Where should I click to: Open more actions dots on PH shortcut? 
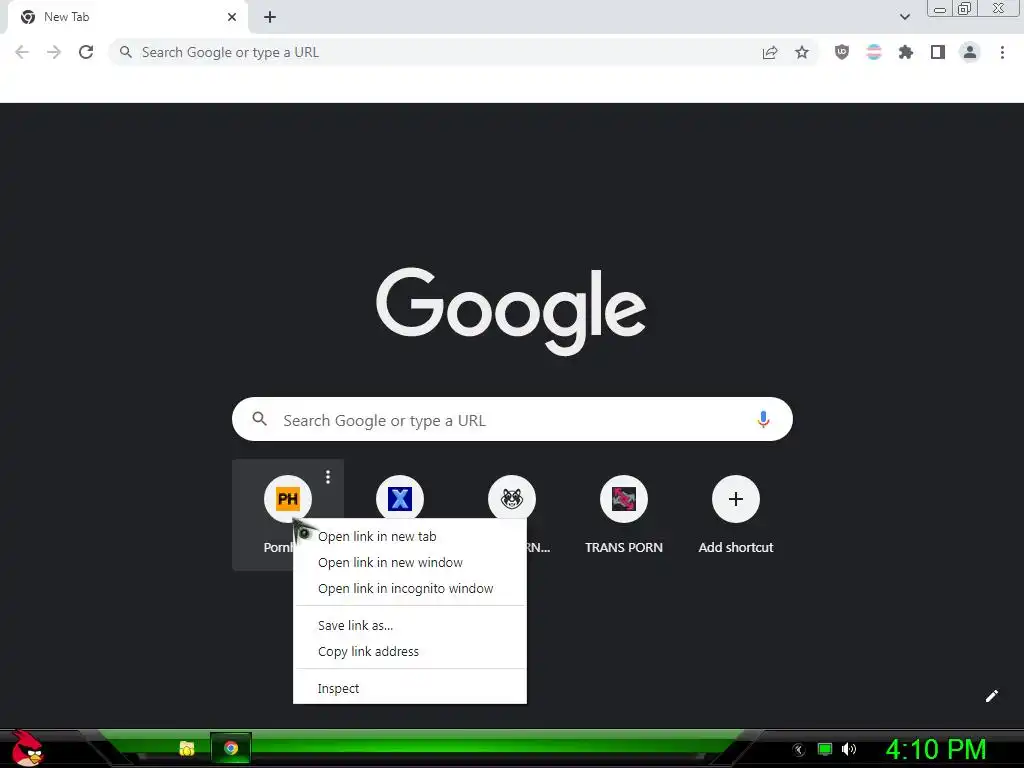click(x=328, y=477)
